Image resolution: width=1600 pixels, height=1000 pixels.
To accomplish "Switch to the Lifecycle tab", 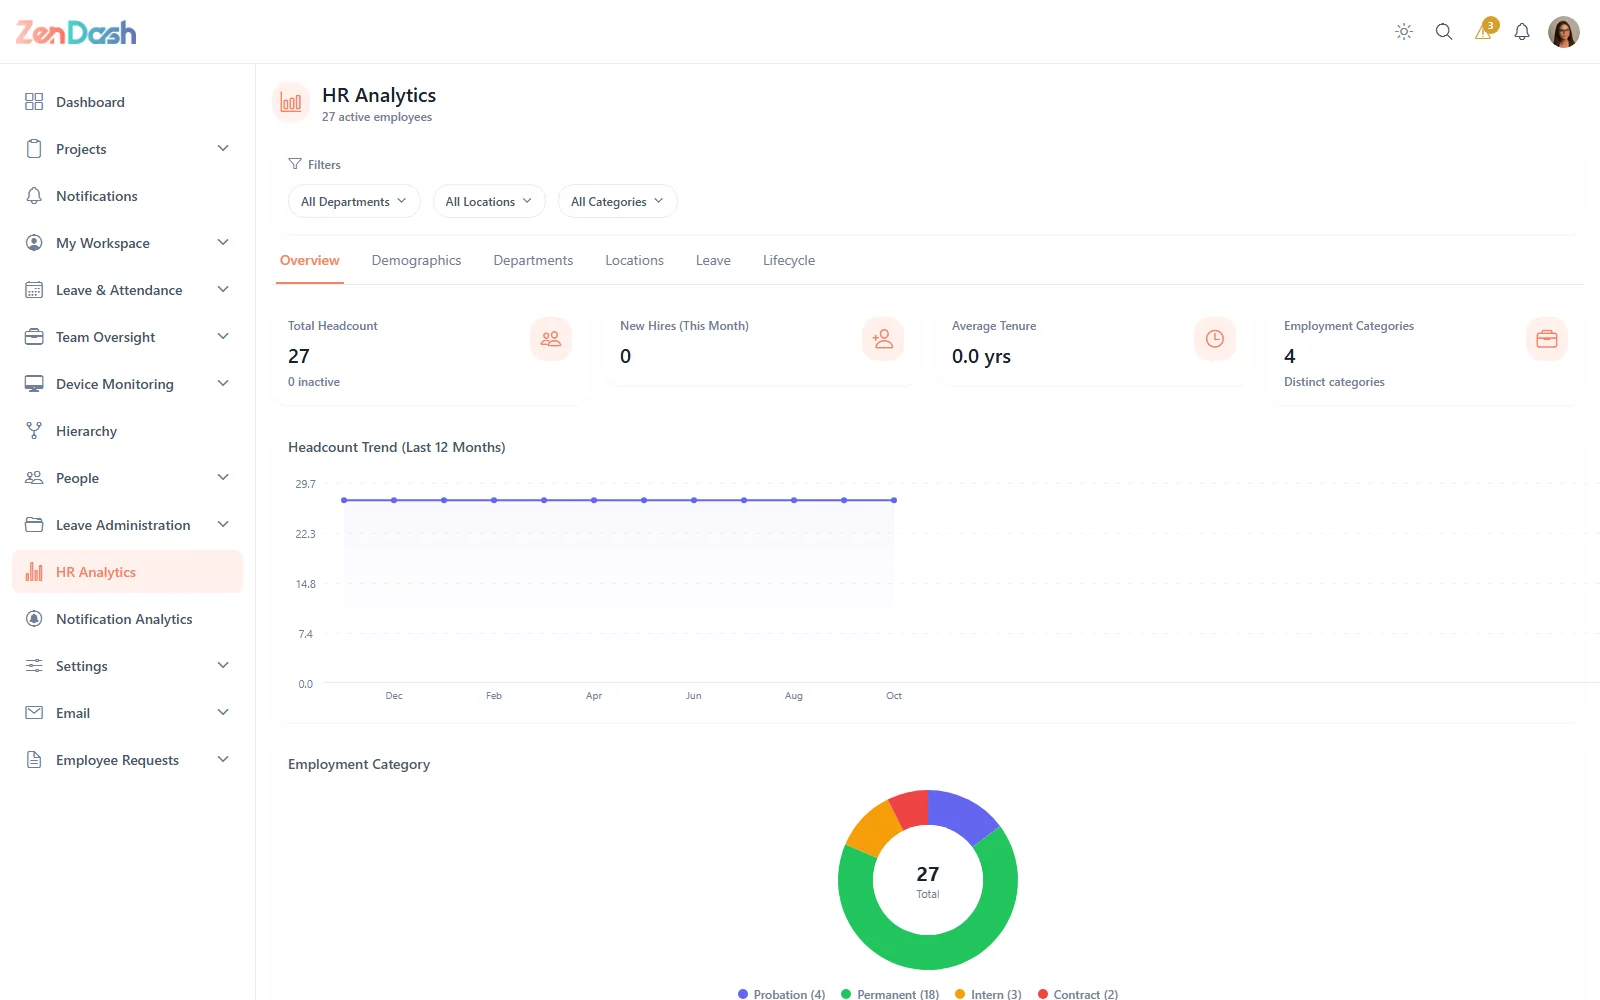I will coord(789,260).
